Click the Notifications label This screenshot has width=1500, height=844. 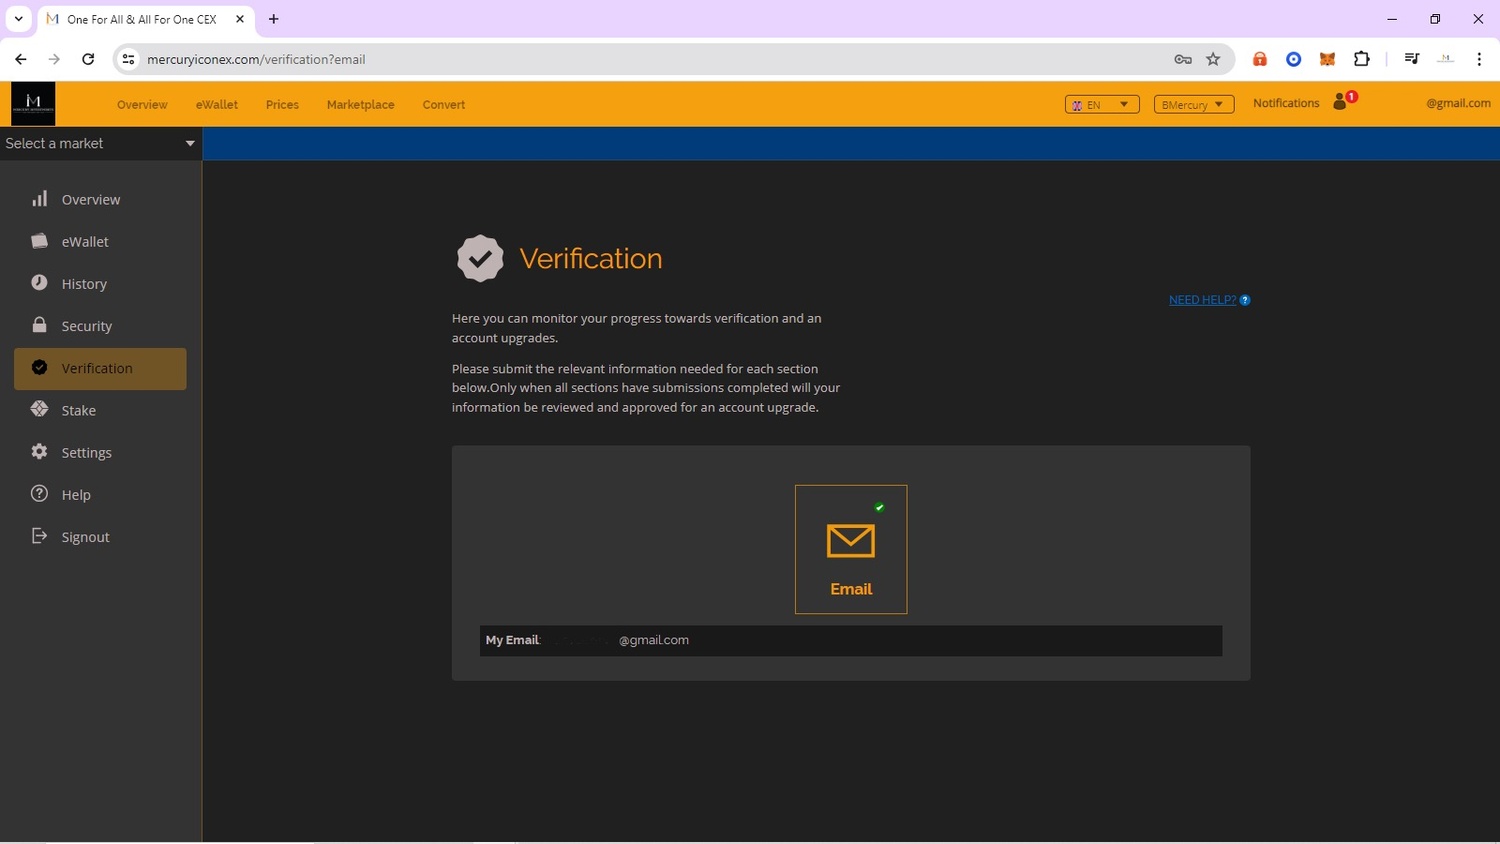coord(1286,103)
